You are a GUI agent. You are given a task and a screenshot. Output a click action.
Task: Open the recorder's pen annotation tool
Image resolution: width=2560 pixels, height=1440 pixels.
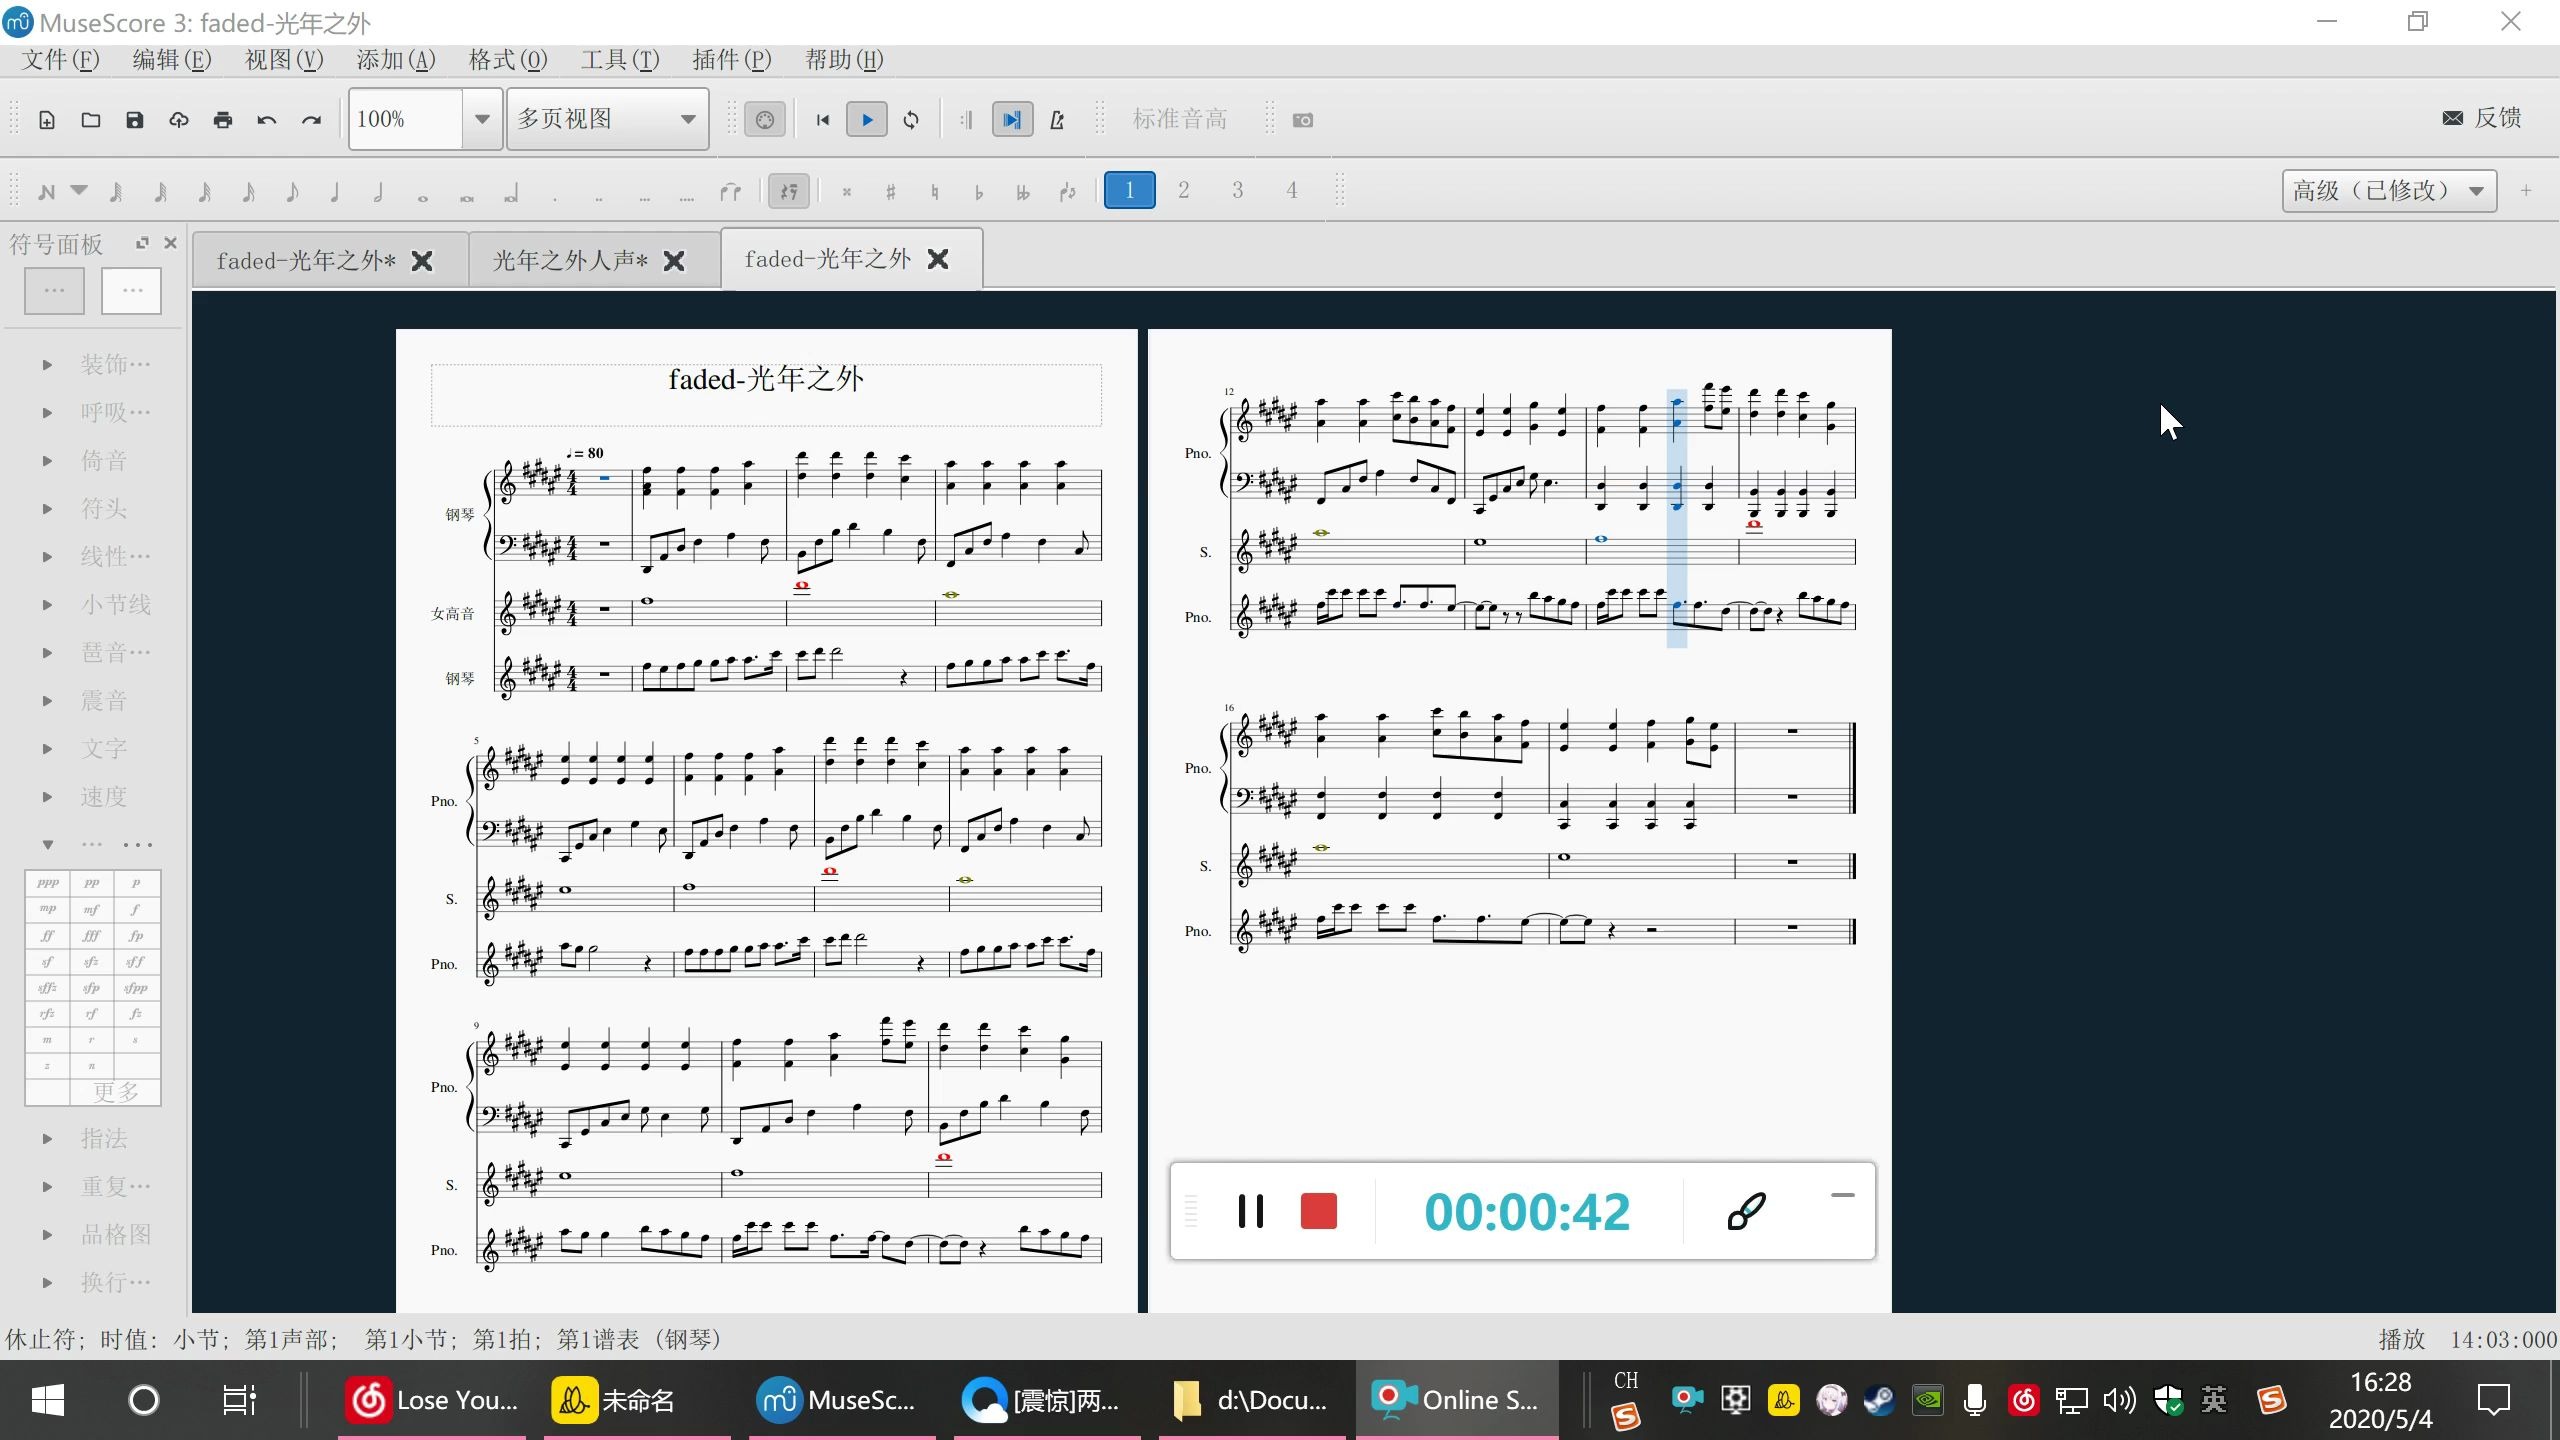[1746, 1211]
